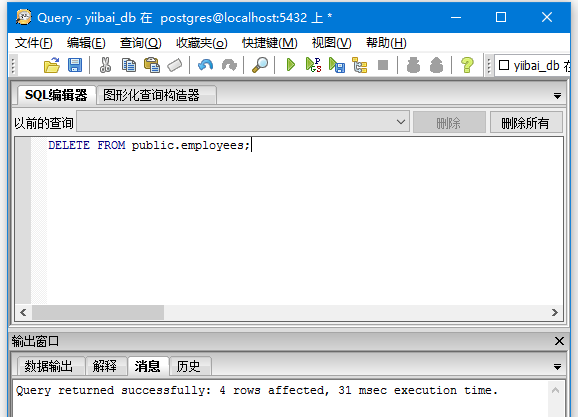Switch to the 数据输出 tab
Viewport: 578px width, 417px height.
click(49, 366)
